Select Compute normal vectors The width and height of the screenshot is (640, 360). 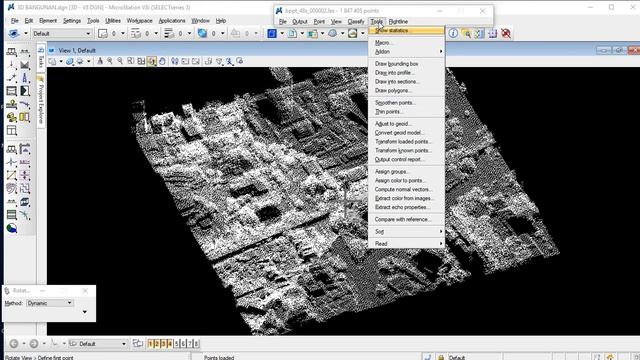click(x=406, y=190)
